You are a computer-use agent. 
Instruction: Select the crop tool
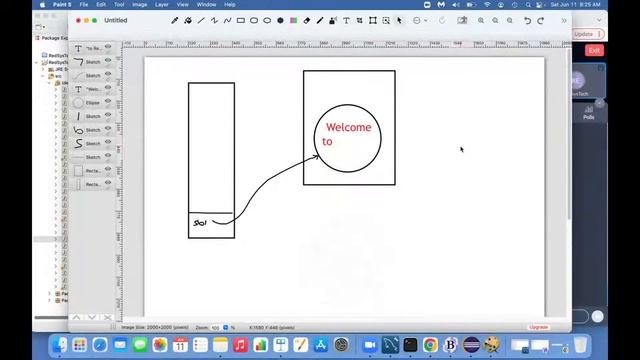(359, 20)
